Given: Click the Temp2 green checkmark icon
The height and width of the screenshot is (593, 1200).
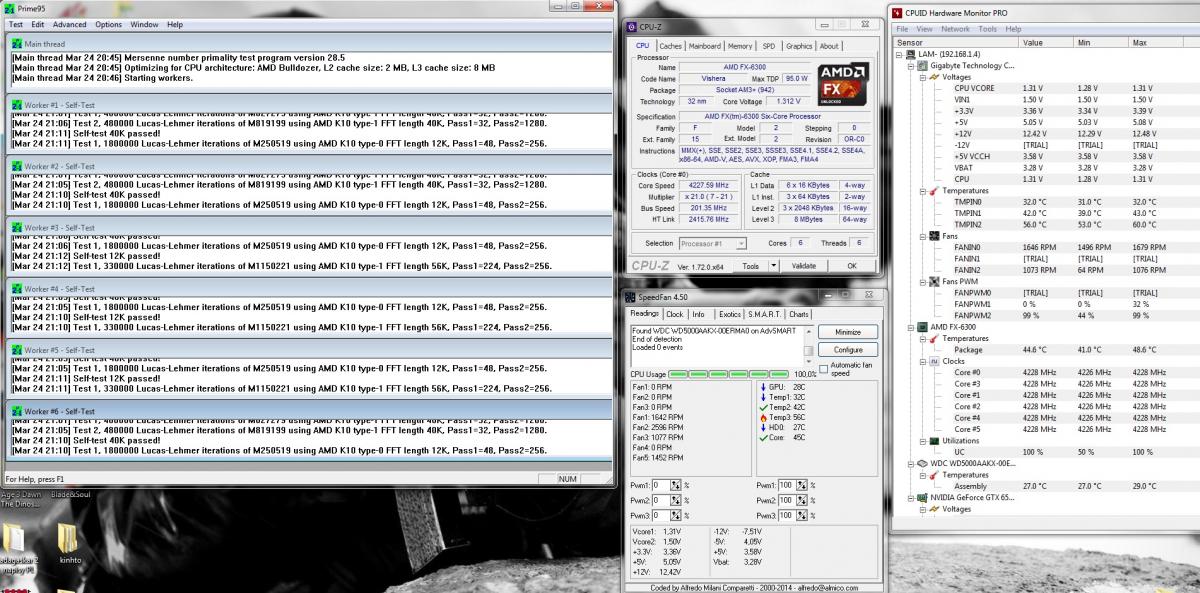Looking at the screenshot, I should [761, 406].
